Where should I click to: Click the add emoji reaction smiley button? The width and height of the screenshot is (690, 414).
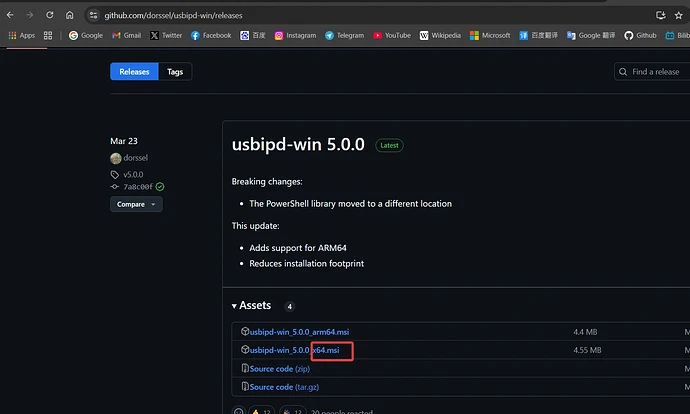238,411
